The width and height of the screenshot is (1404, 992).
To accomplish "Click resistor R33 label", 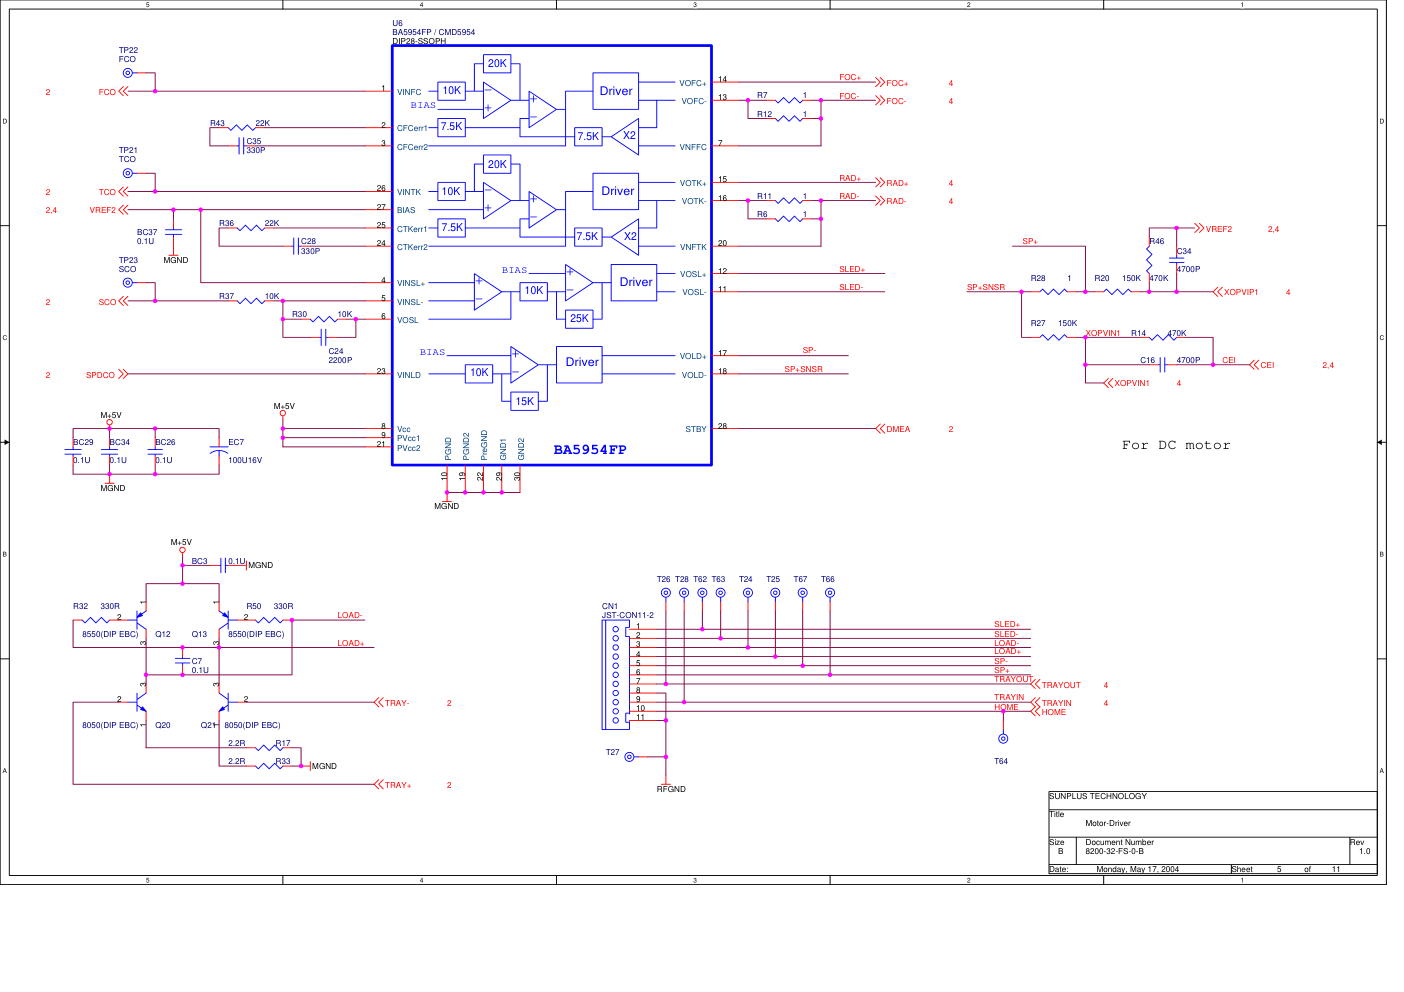I will [283, 761].
